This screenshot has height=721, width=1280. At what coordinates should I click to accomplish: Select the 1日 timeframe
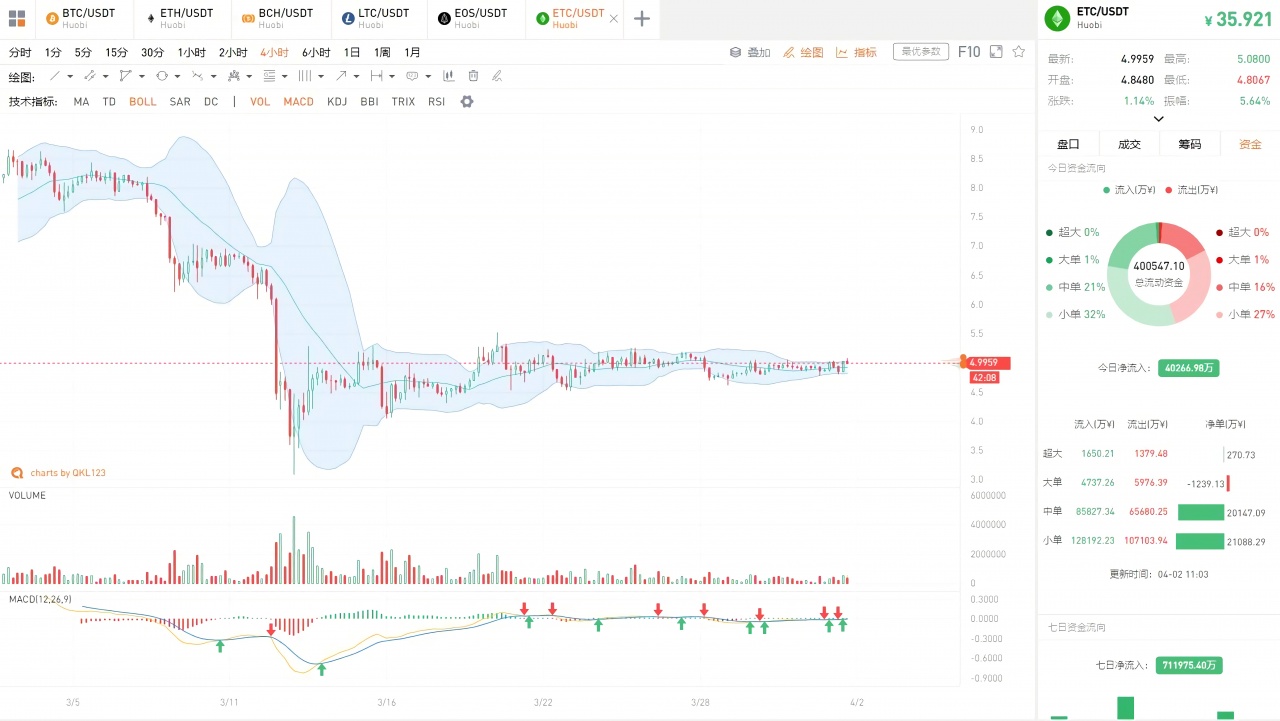click(x=352, y=52)
